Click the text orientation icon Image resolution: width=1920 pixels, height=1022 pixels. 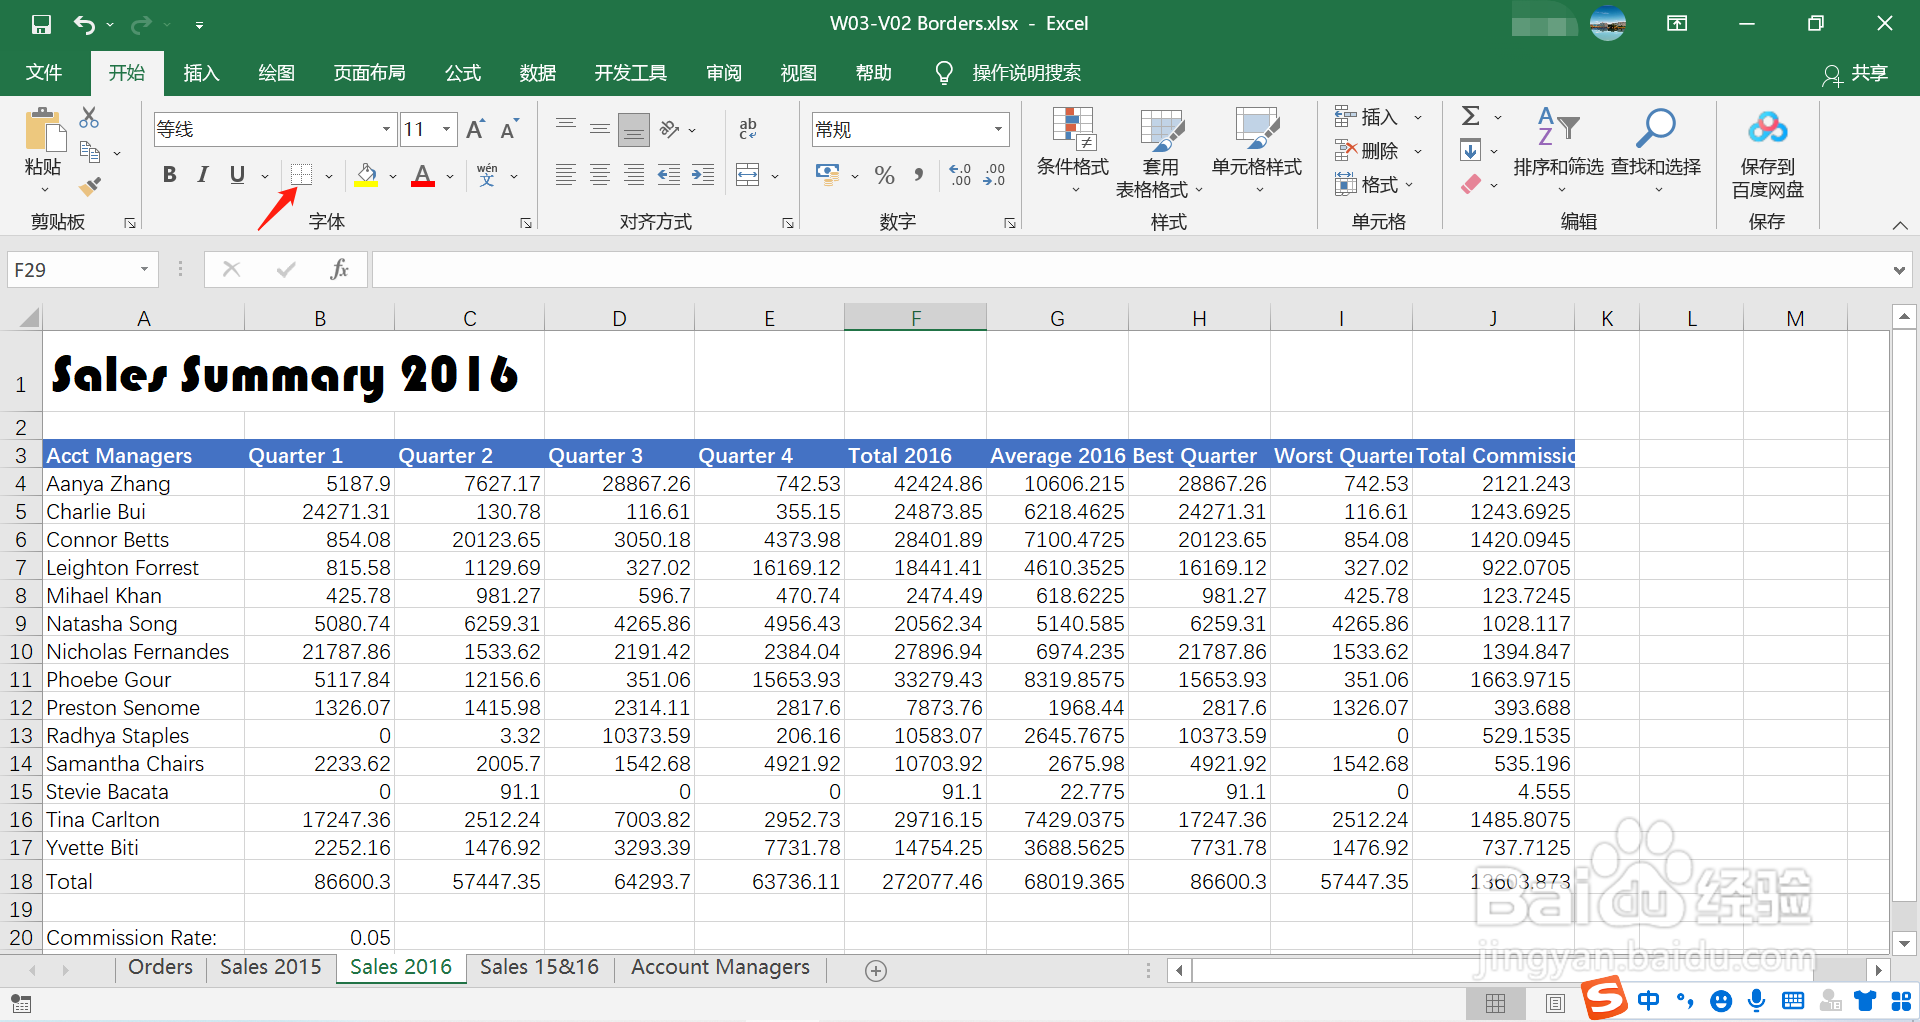[670, 129]
